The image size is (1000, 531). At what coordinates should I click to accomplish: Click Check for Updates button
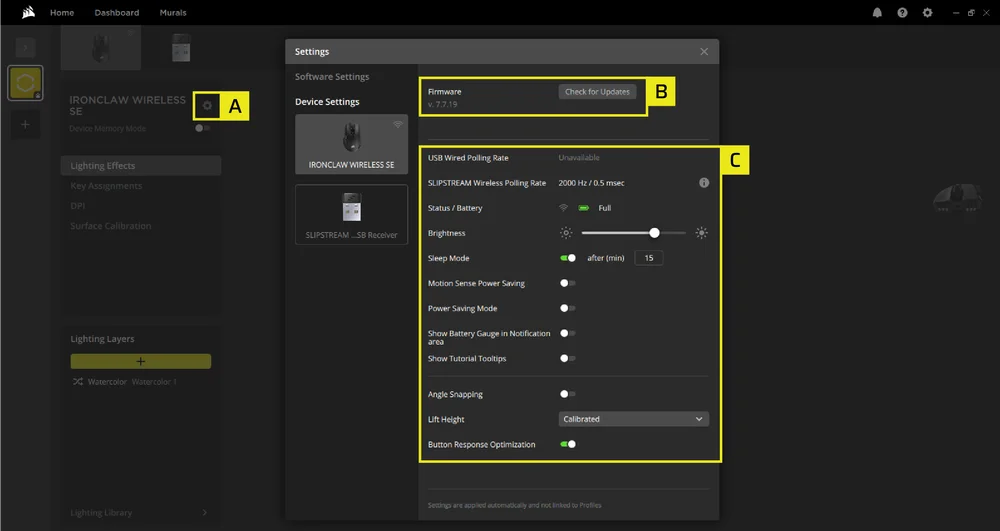pos(597,92)
